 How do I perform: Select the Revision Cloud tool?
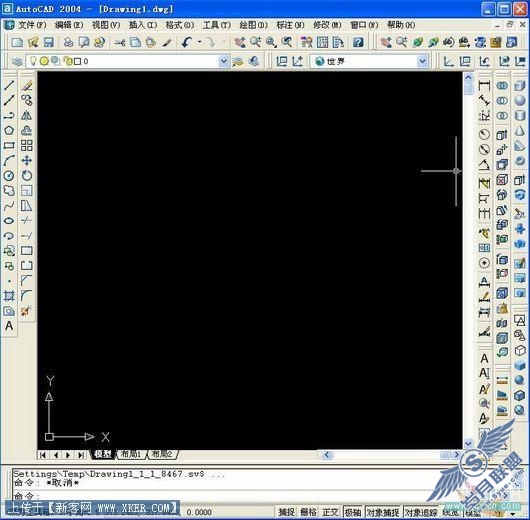click(9, 191)
